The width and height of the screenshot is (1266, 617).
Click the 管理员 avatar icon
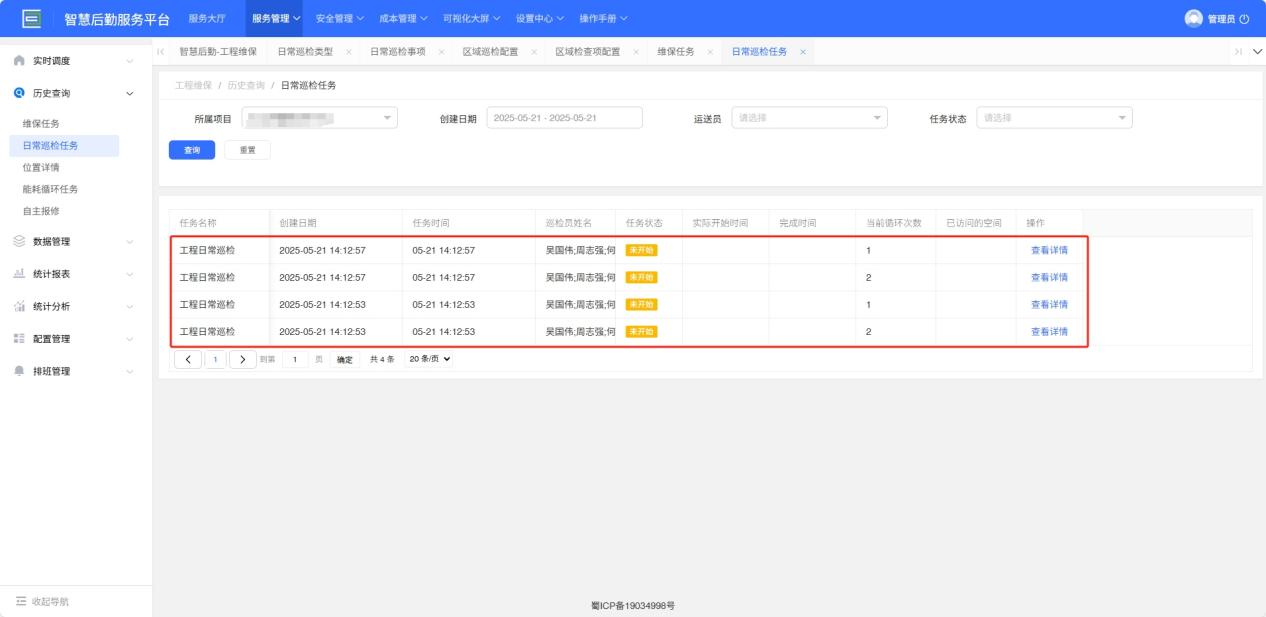1193,18
